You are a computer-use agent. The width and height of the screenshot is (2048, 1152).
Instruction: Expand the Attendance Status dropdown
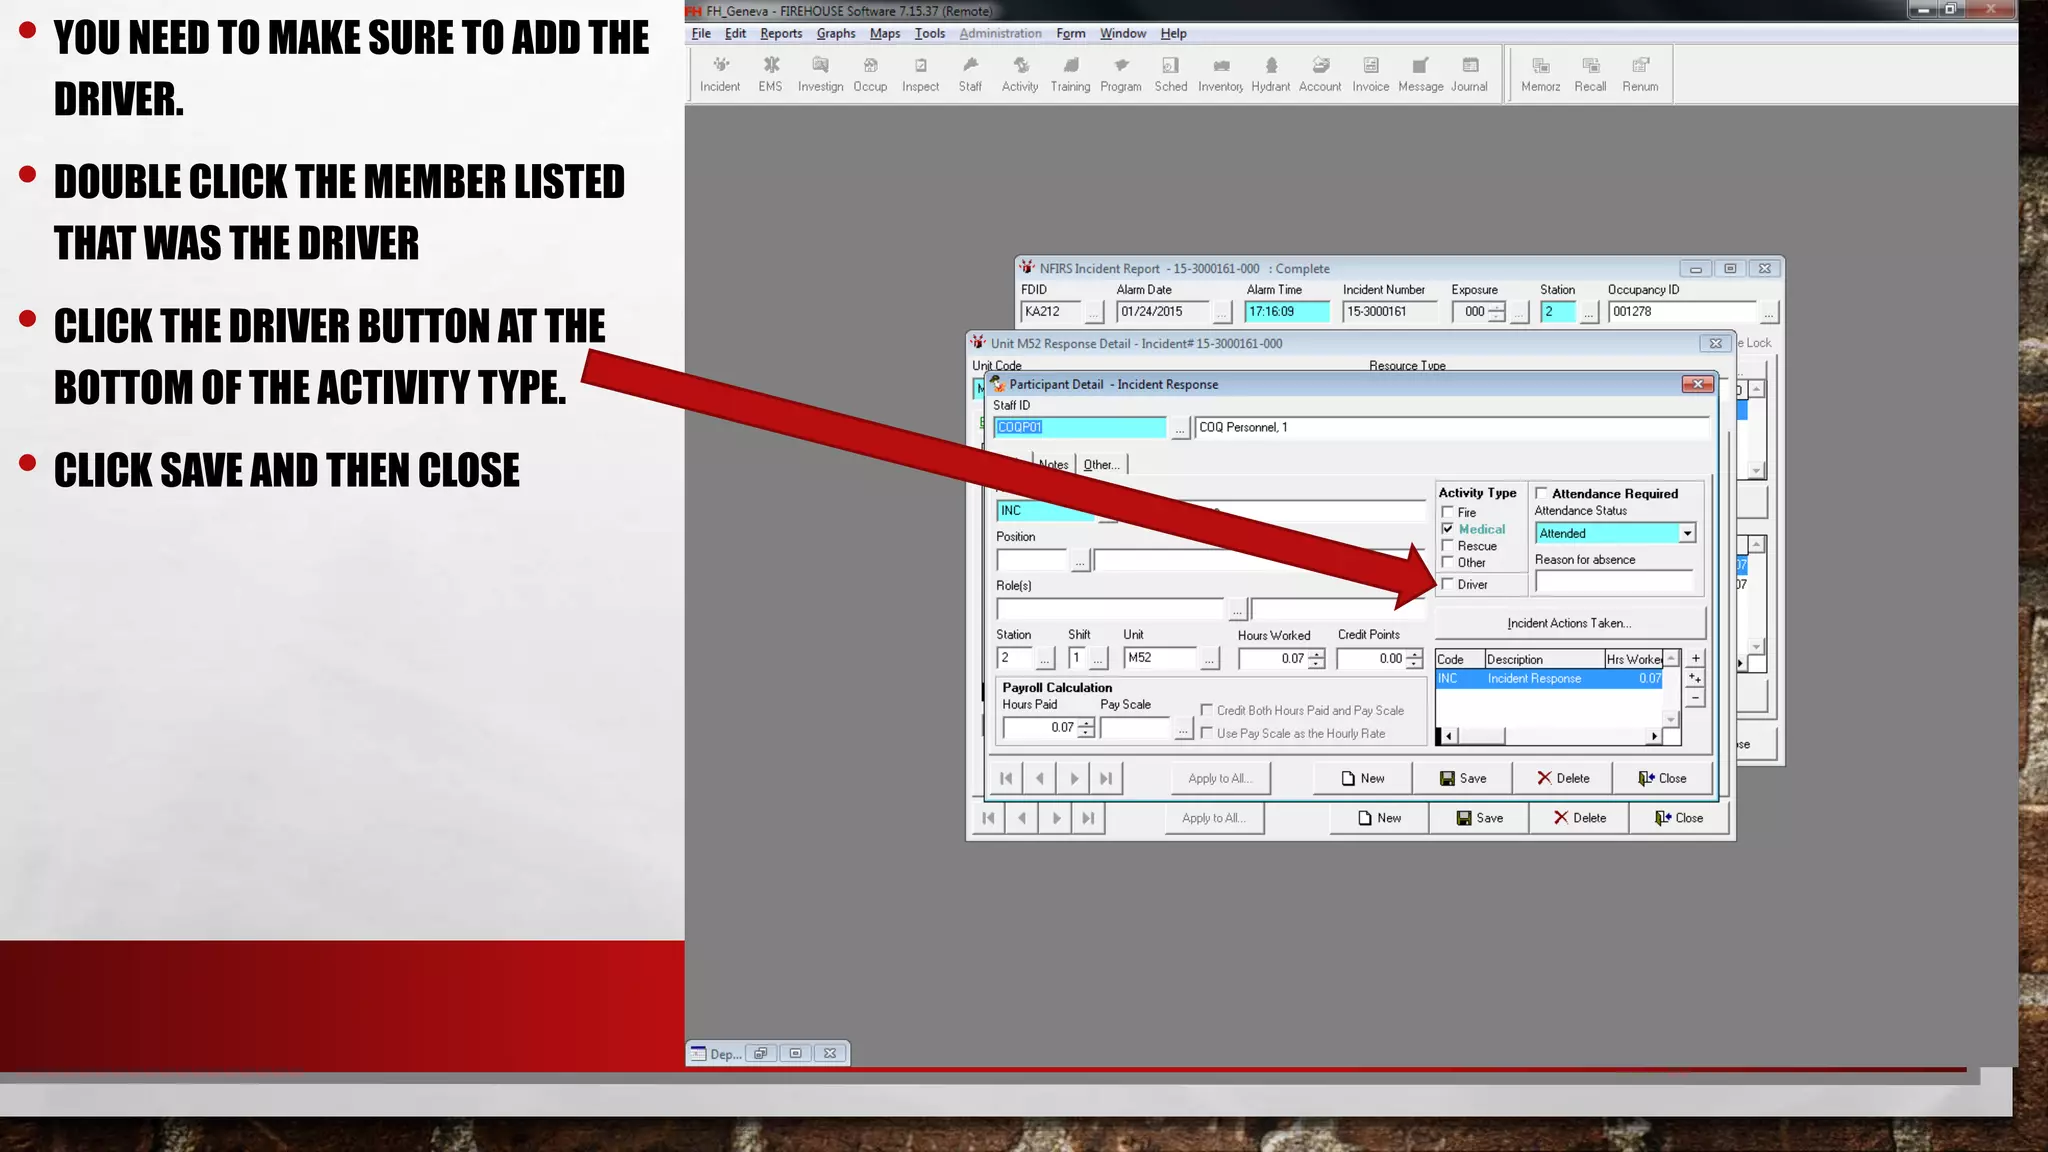[1687, 533]
